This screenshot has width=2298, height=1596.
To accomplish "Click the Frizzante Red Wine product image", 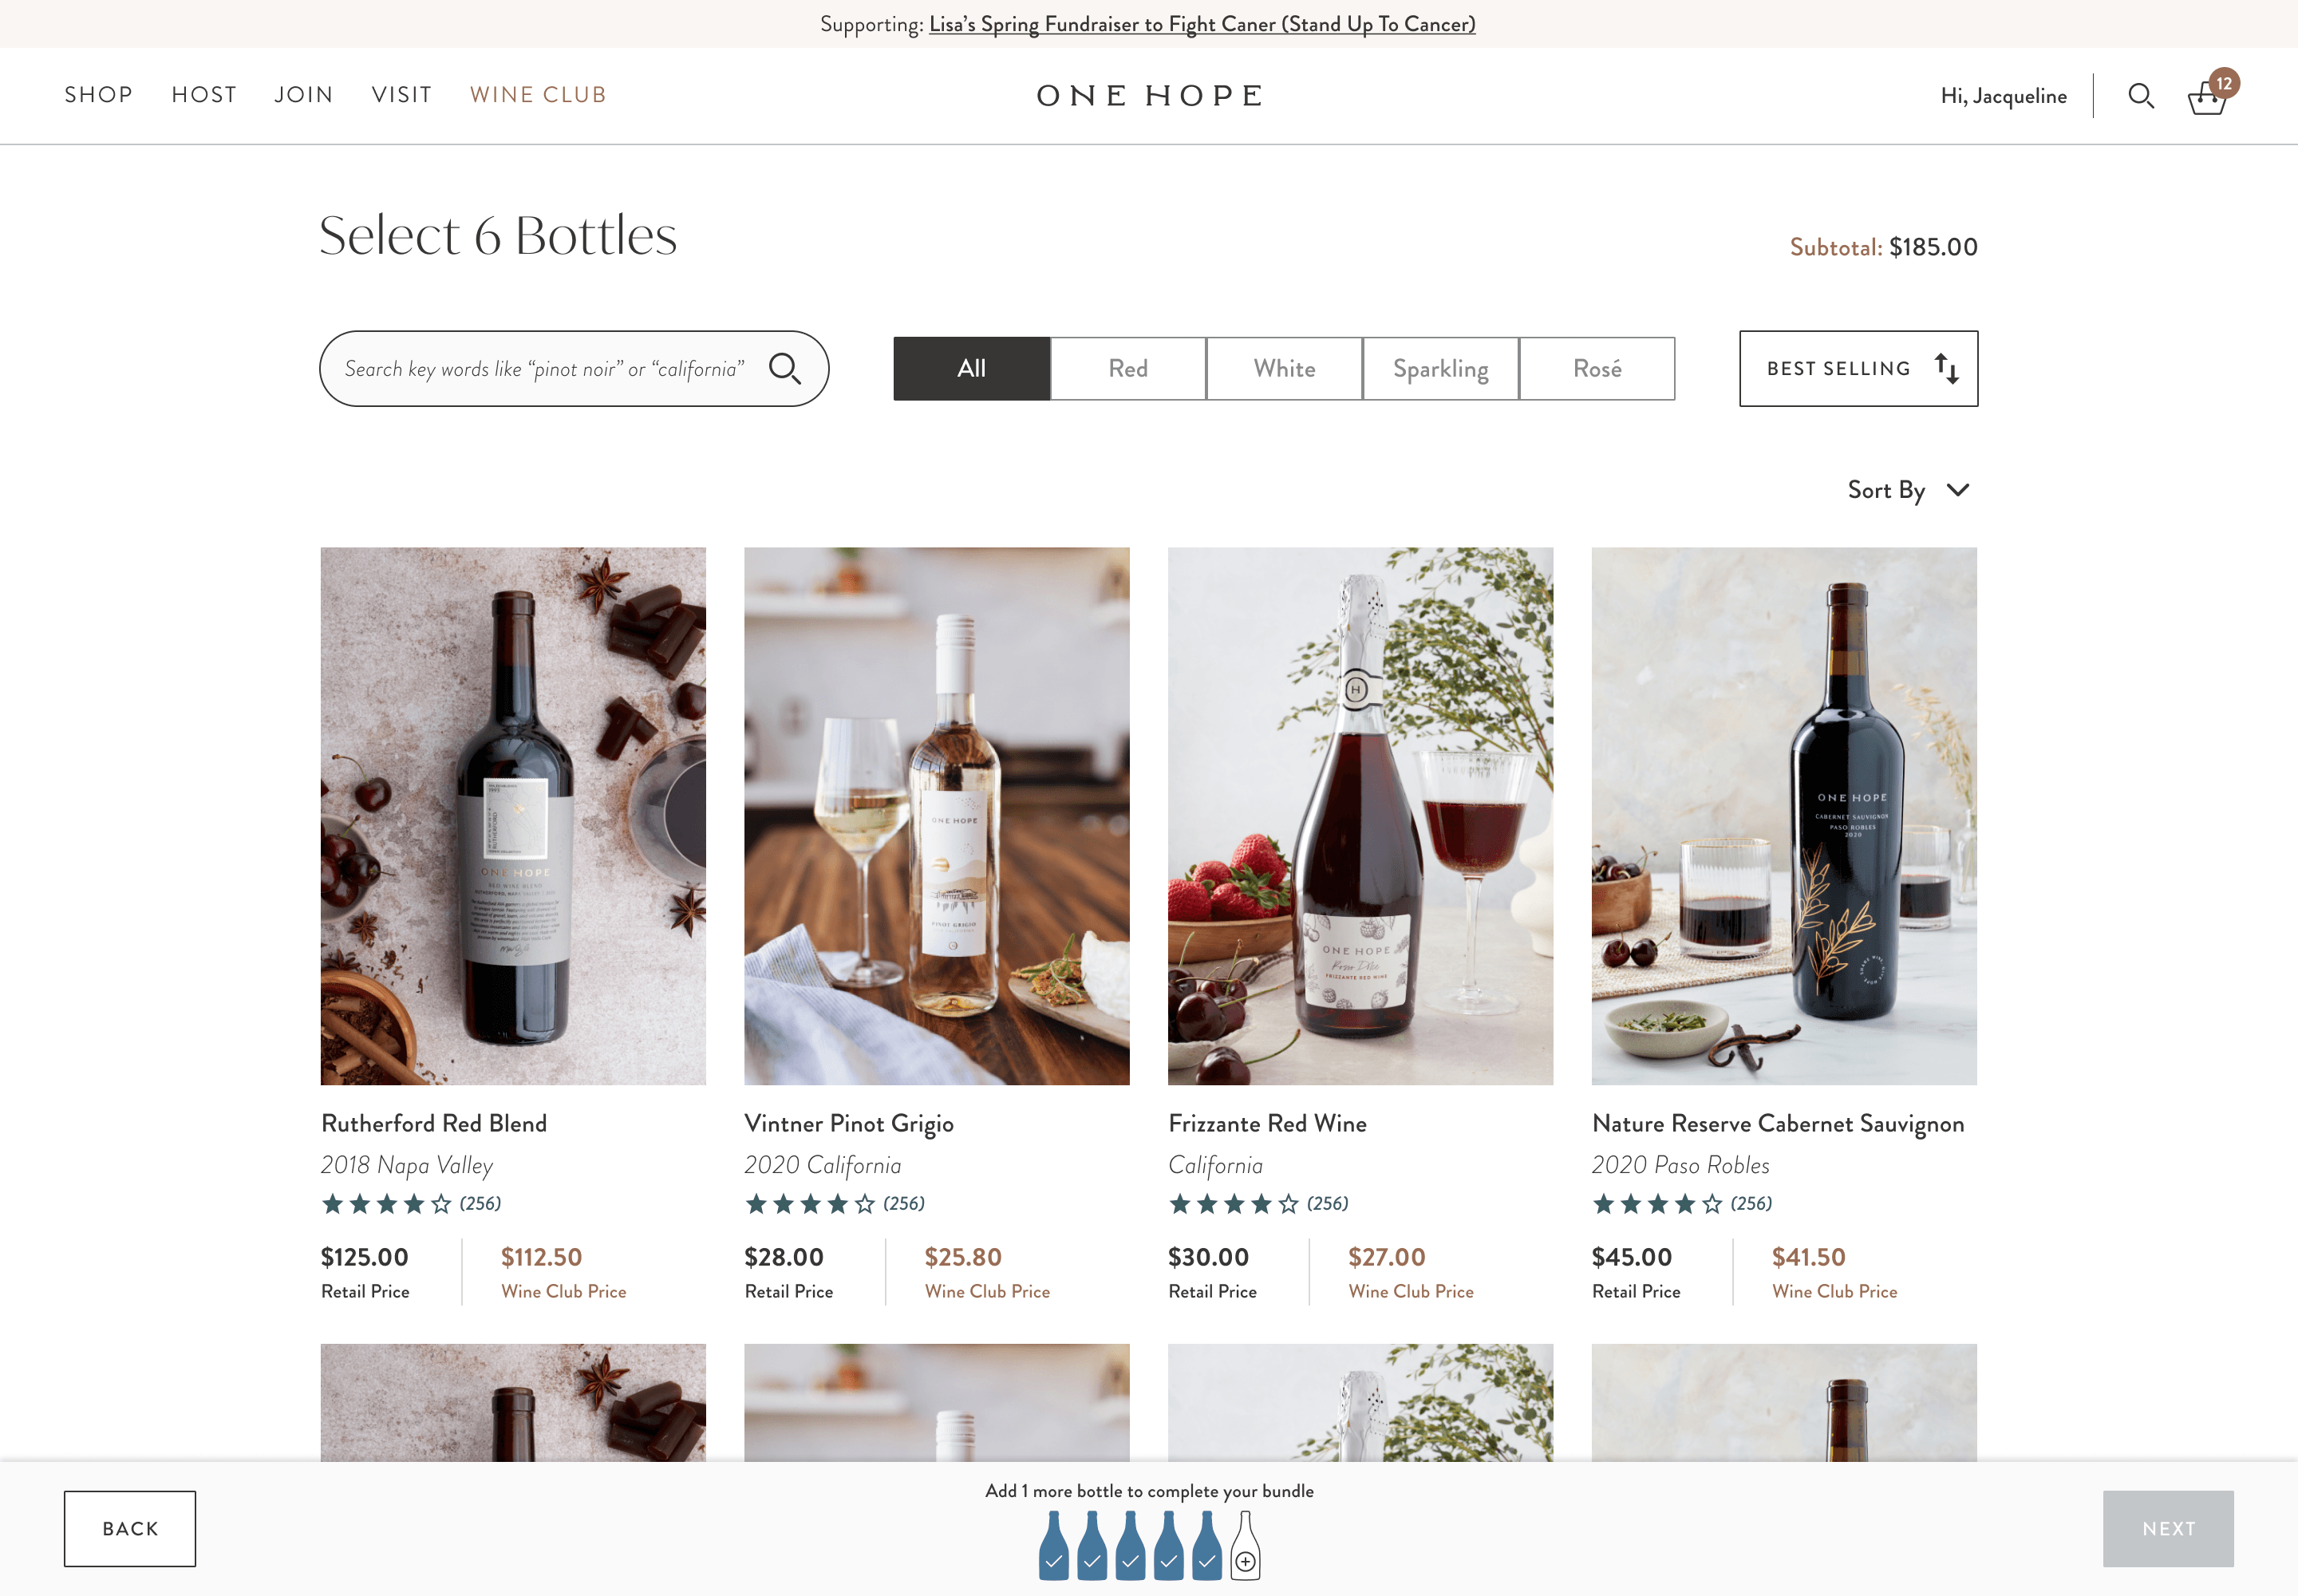I will pos(1360,816).
